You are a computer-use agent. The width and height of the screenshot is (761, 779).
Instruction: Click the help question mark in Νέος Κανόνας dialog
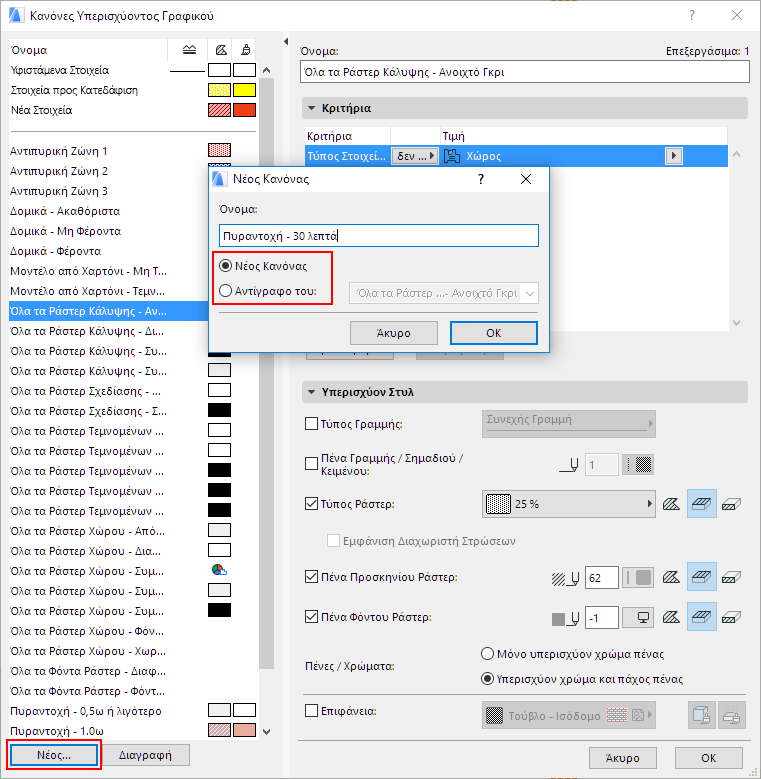[480, 179]
